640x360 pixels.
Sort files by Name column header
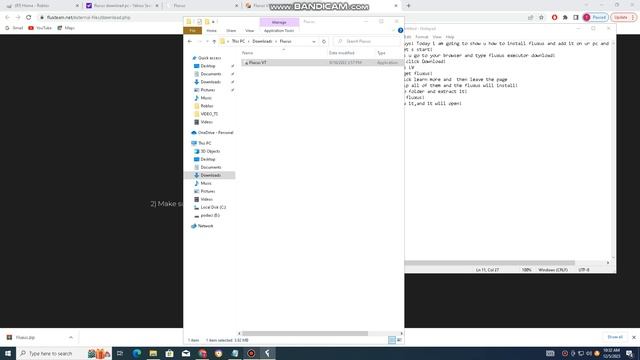[x=247, y=53]
